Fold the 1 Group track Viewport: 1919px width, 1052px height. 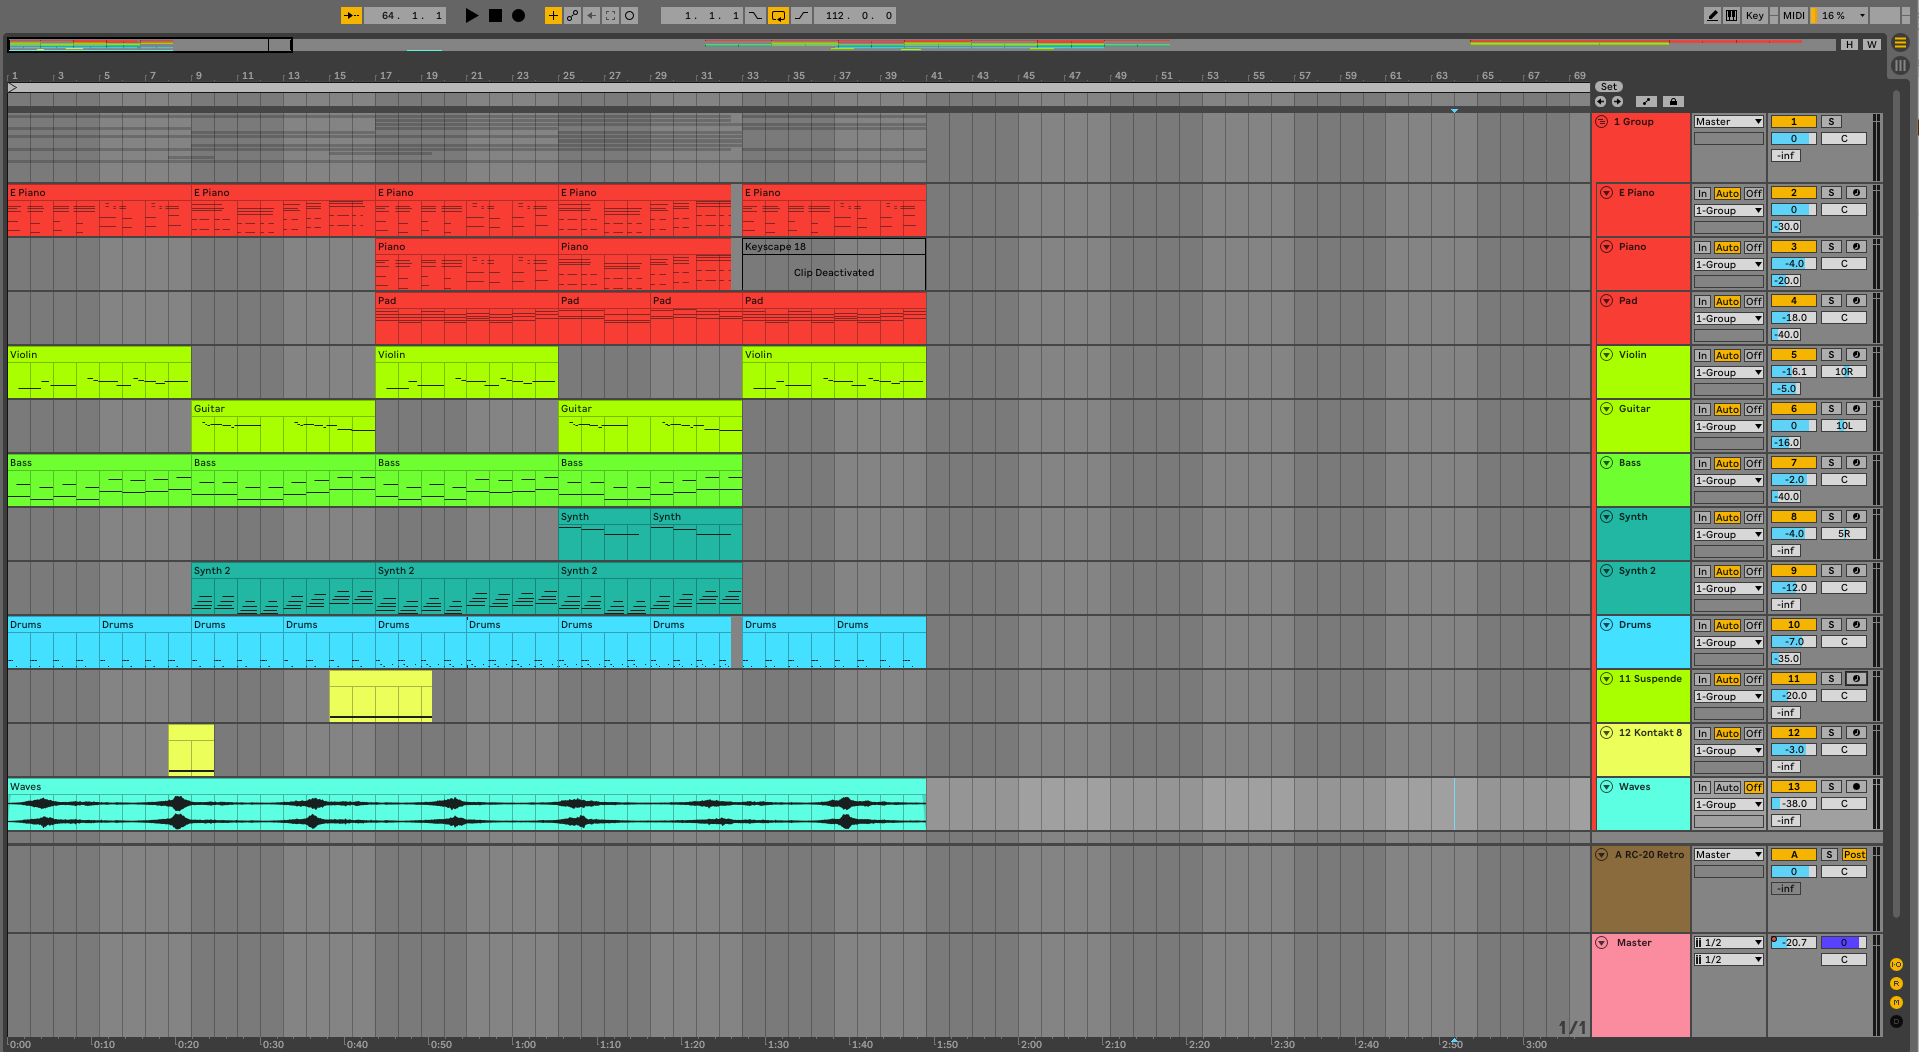(x=1602, y=122)
